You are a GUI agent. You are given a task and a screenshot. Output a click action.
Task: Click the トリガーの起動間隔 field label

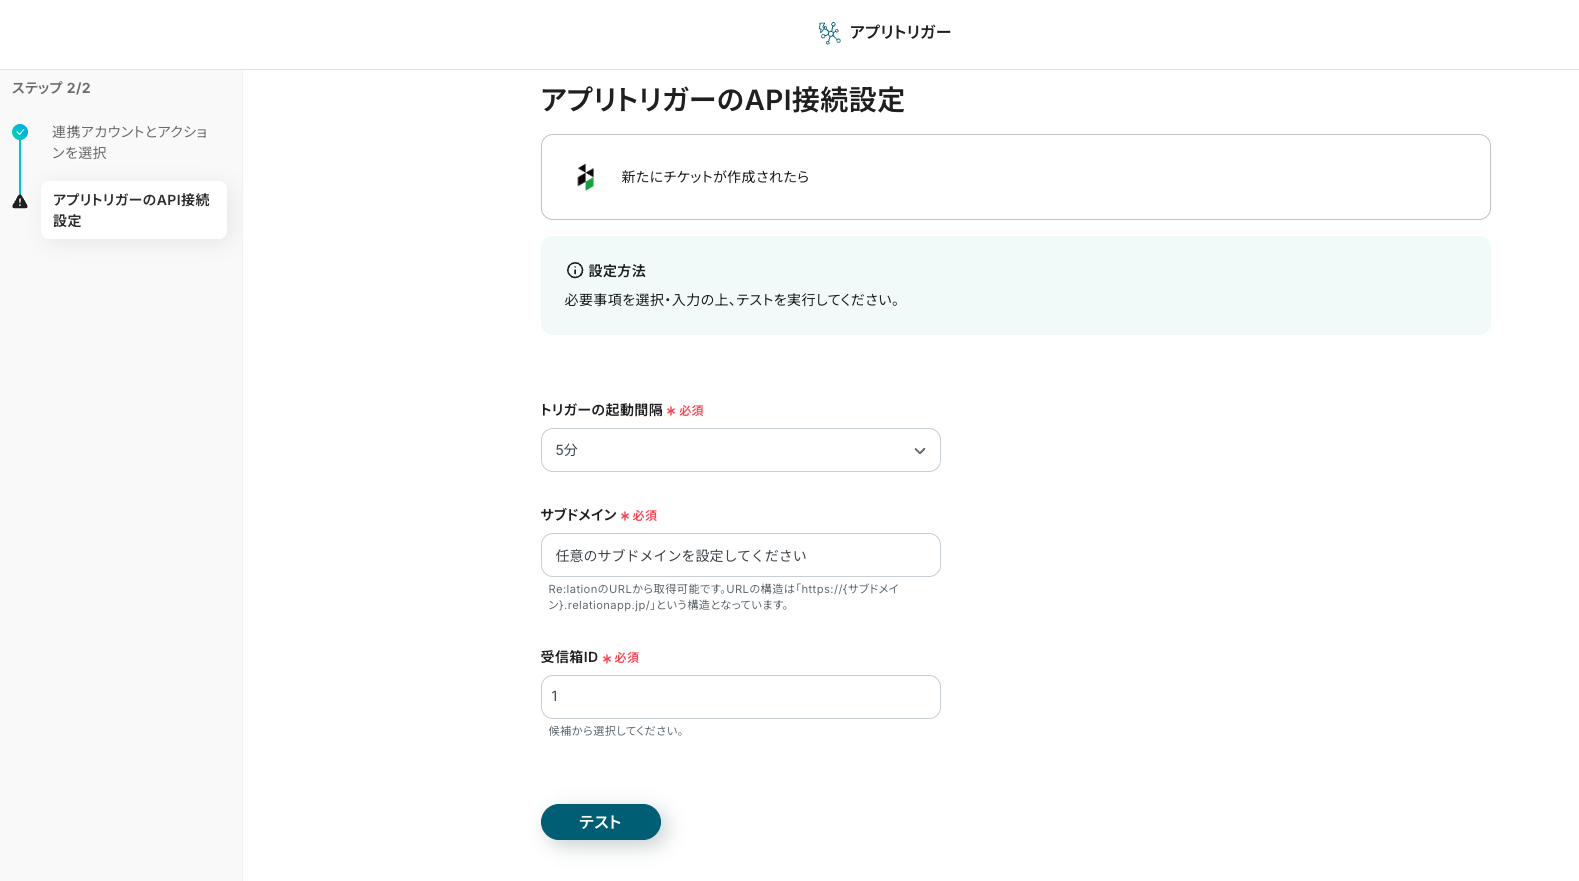pyautogui.click(x=601, y=410)
